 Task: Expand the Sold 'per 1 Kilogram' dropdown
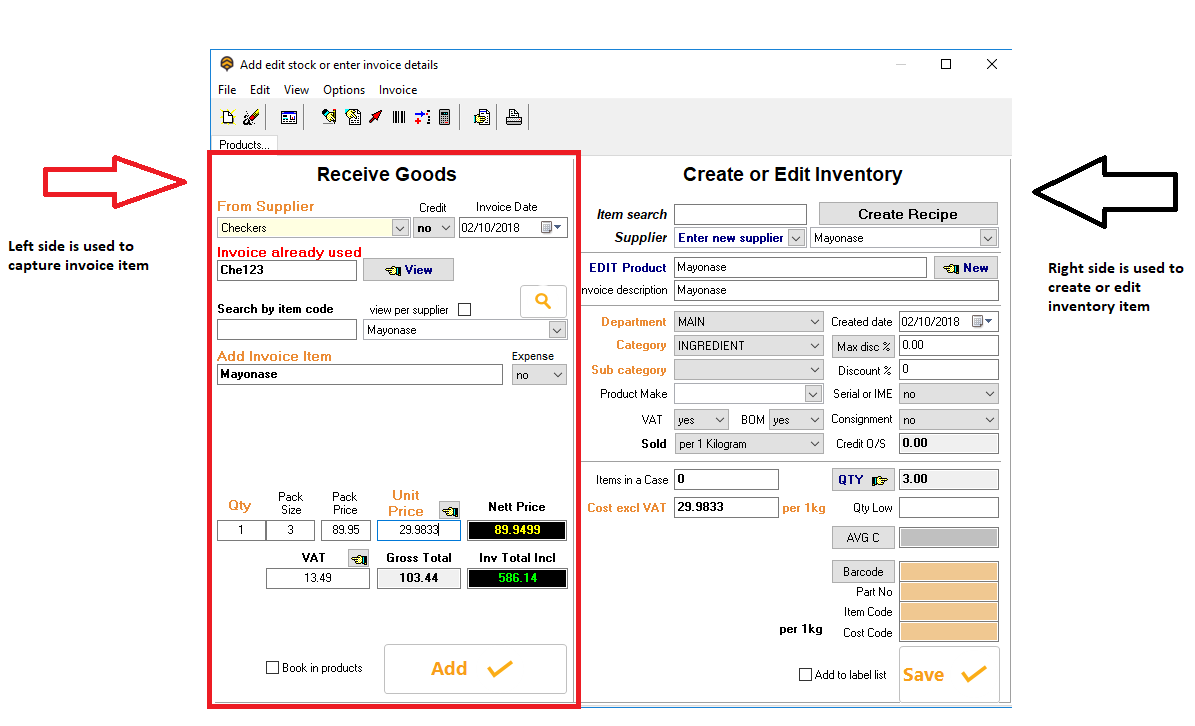pos(814,444)
